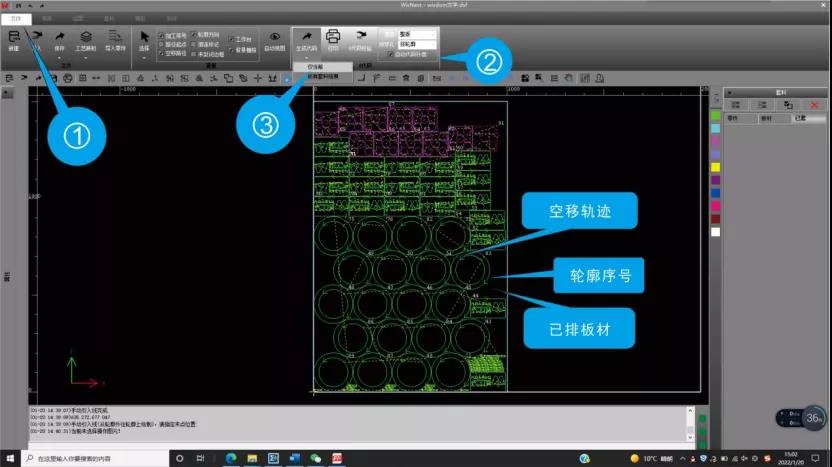Choose the longer second entry of 生成代码 menu
The image size is (832, 467).
pyautogui.click(x=322, y=76)
